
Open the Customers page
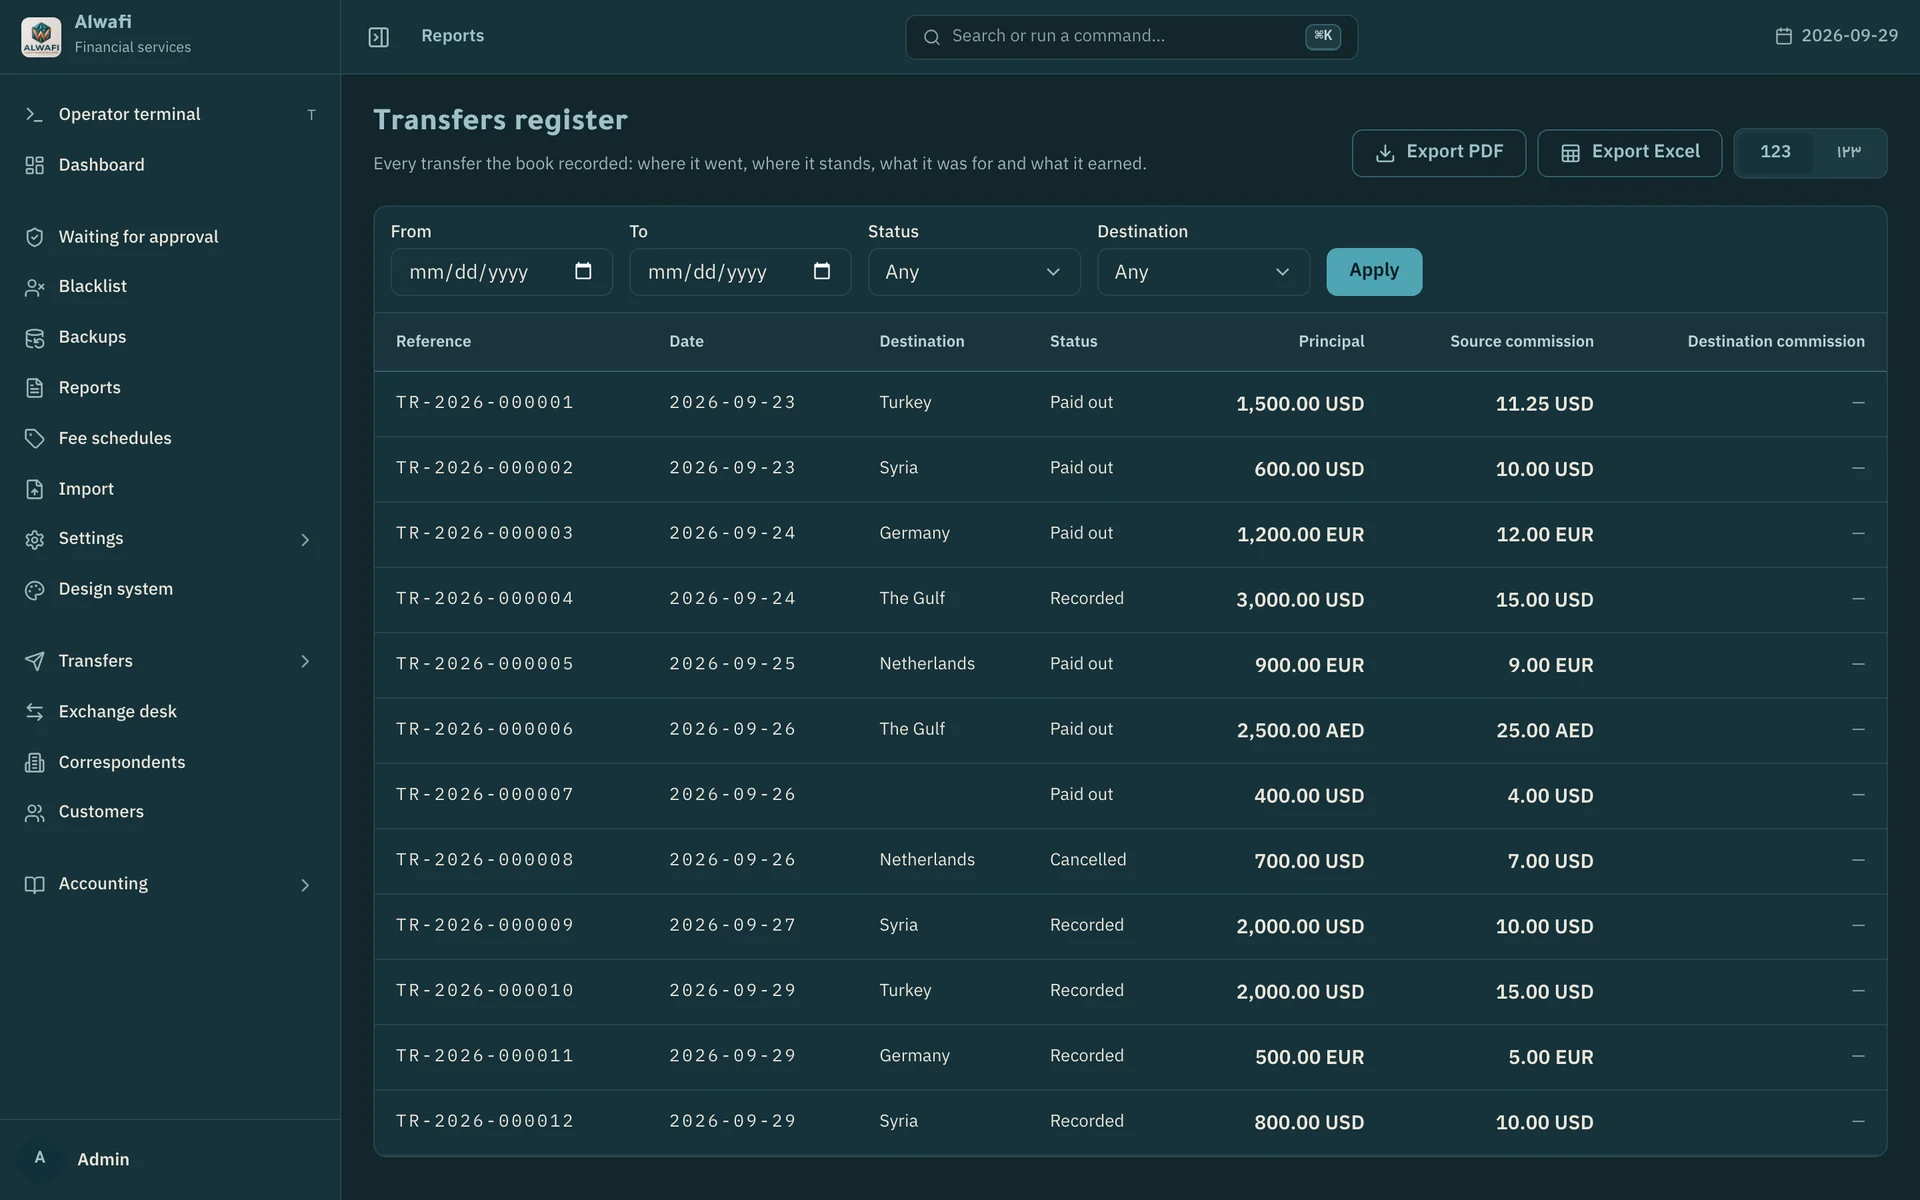(x=170, y=812)
